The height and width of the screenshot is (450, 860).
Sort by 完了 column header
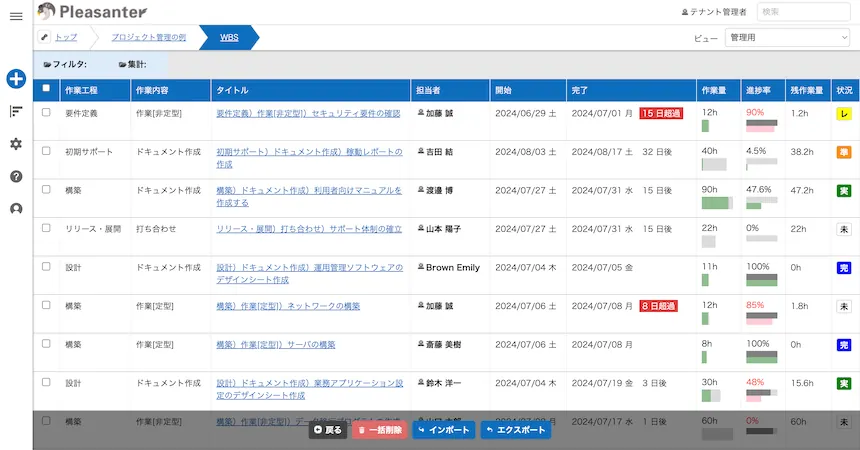pos(631,90)
